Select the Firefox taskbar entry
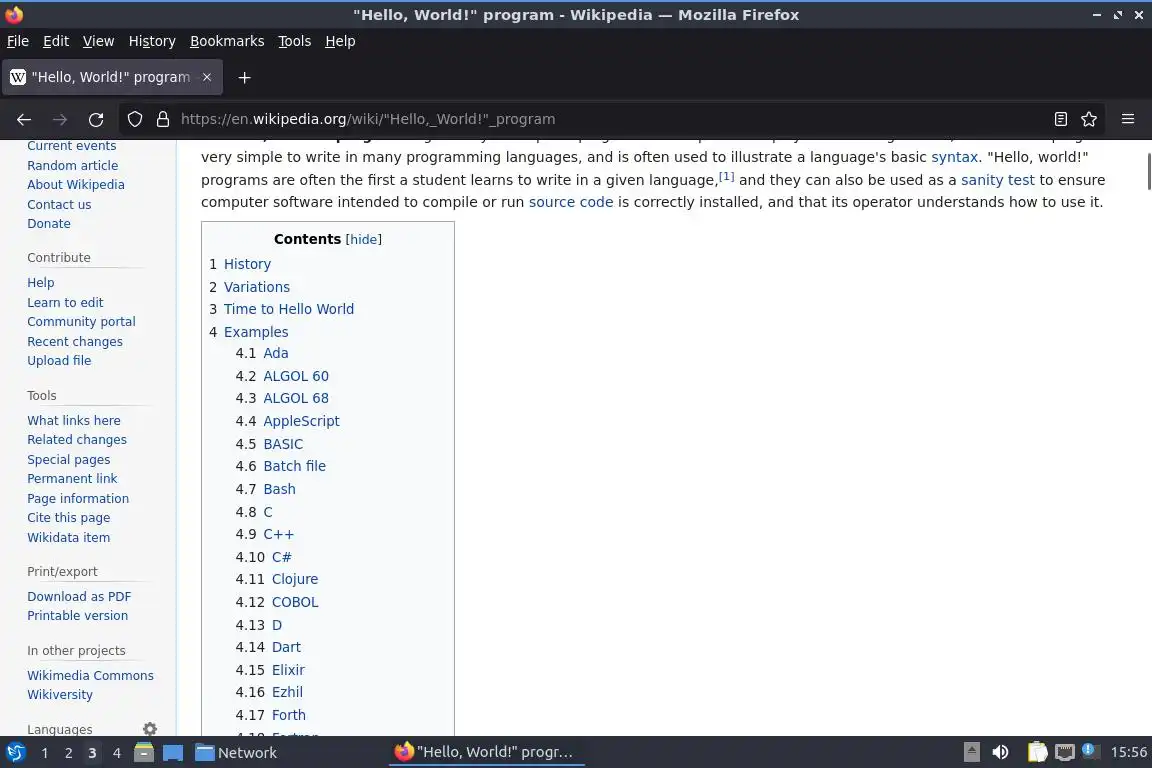The image size is (1152, 768). click(x=486, y=752)
